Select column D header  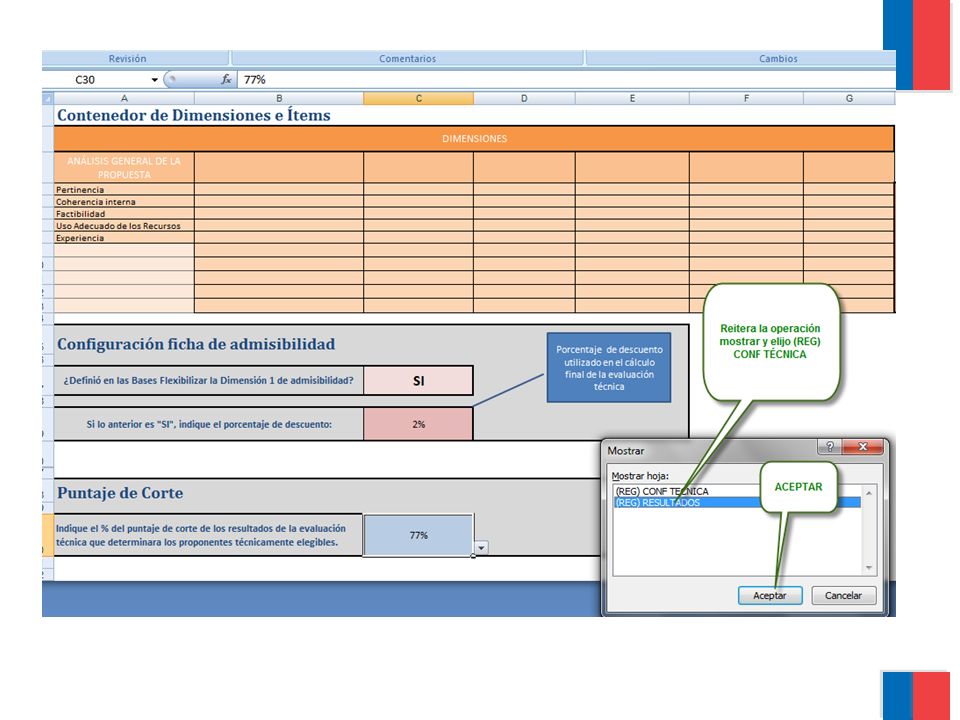pos(524,98)
